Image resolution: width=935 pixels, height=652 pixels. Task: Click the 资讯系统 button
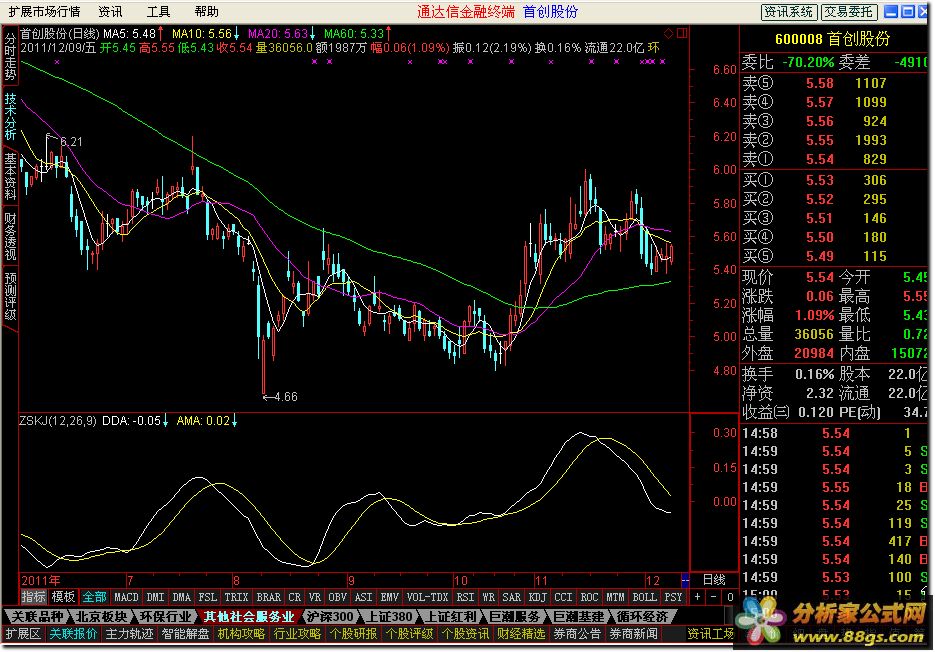pos(789,12)
